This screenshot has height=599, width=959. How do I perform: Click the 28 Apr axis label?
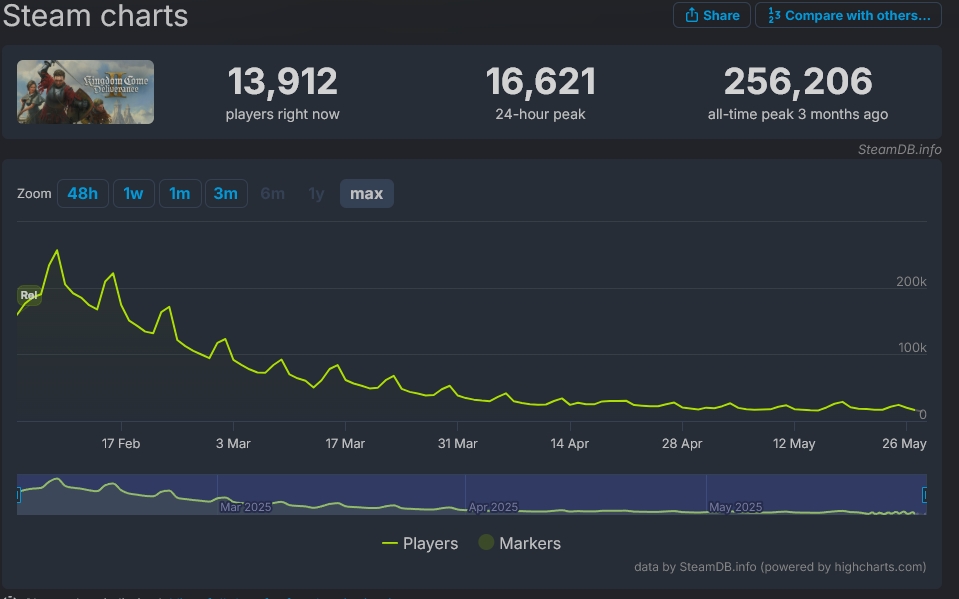click(682, 444)
